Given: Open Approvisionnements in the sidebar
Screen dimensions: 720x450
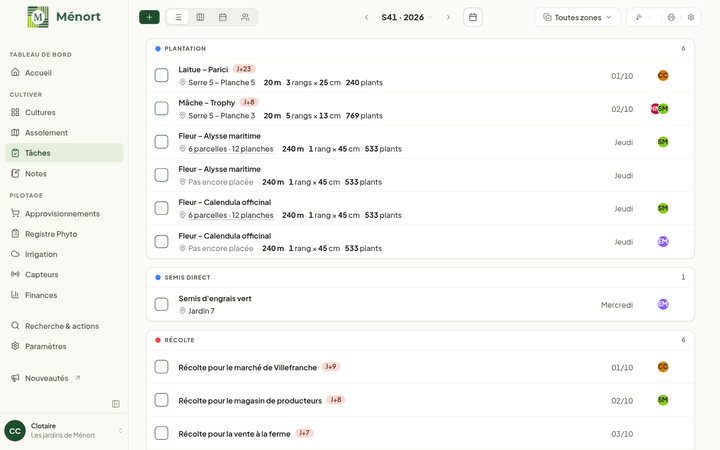Looking at the screenshot, I should pos(64,214).
